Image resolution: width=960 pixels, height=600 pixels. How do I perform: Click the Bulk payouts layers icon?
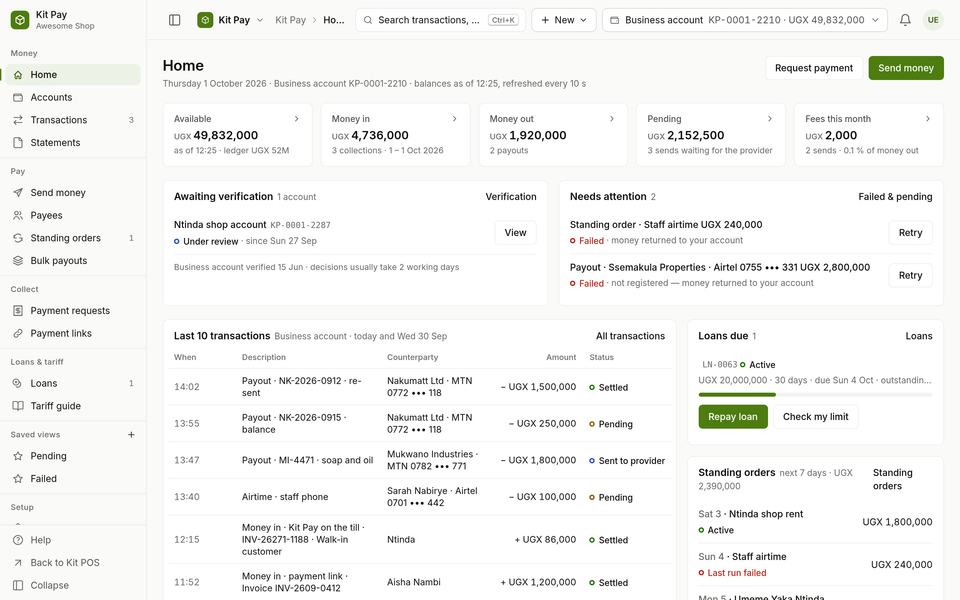click(18, 261)
